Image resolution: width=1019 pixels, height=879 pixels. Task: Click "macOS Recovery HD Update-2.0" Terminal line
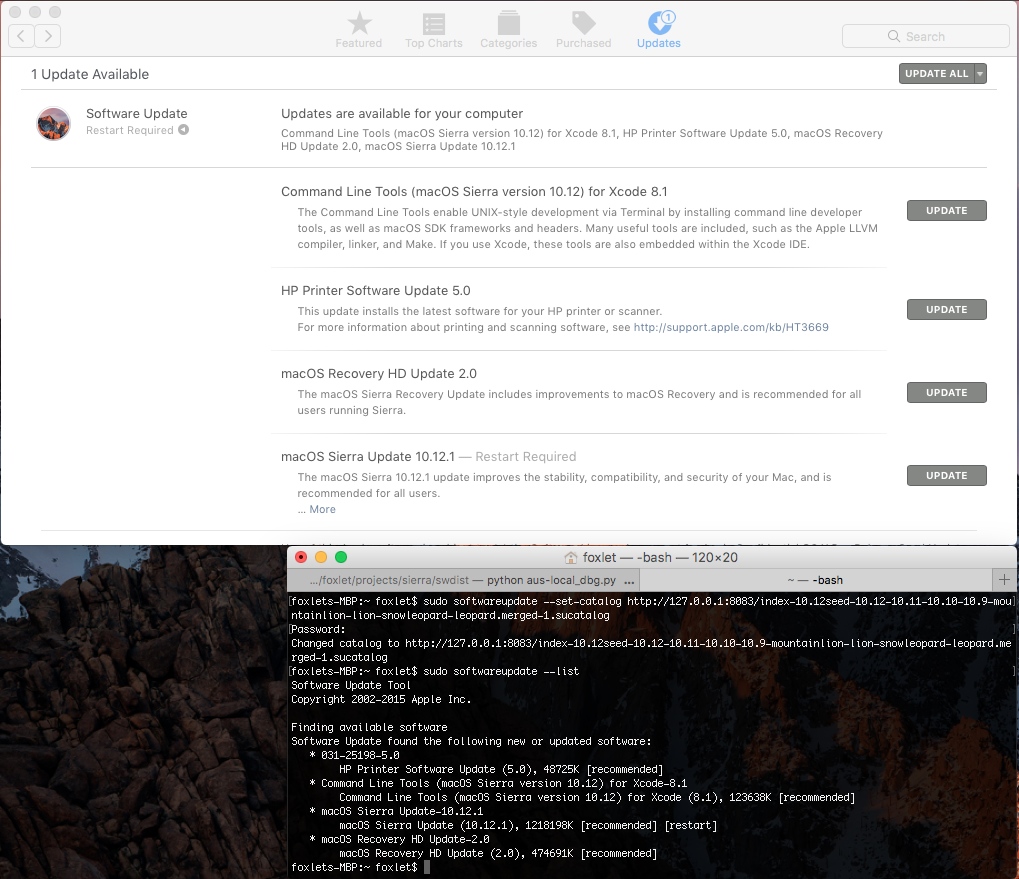(x=405, y=839)
